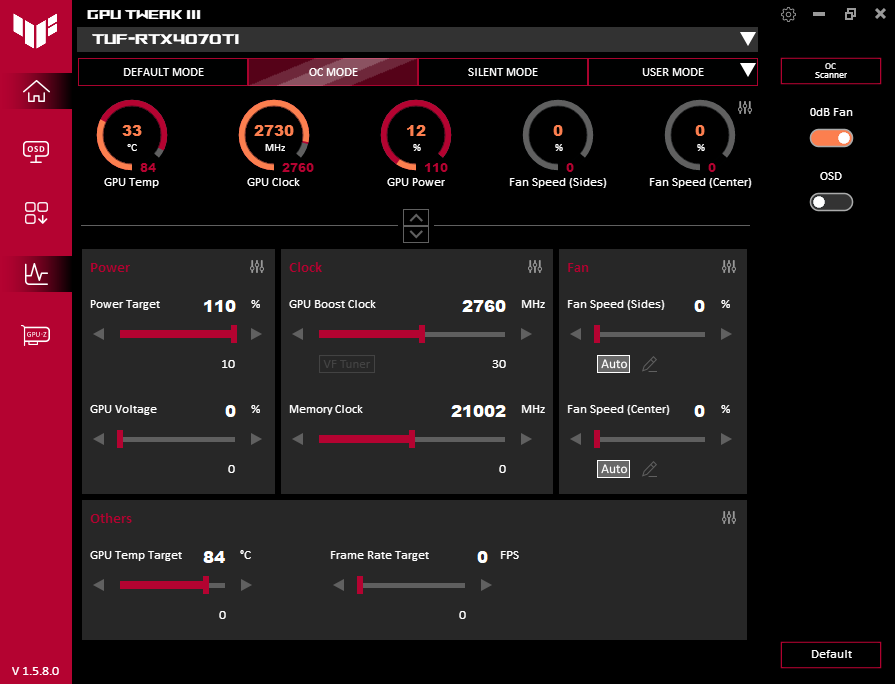Decrease Power Target with left arrow
The width and height of the screenshot is (895, 684).
click(99, 334)
